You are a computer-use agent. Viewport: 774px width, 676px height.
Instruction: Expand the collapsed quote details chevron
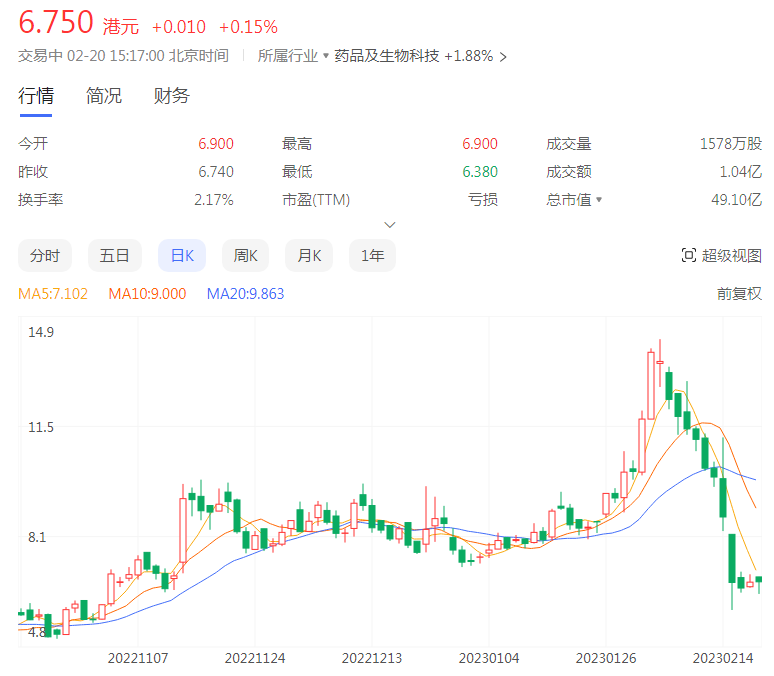[390, 225]
